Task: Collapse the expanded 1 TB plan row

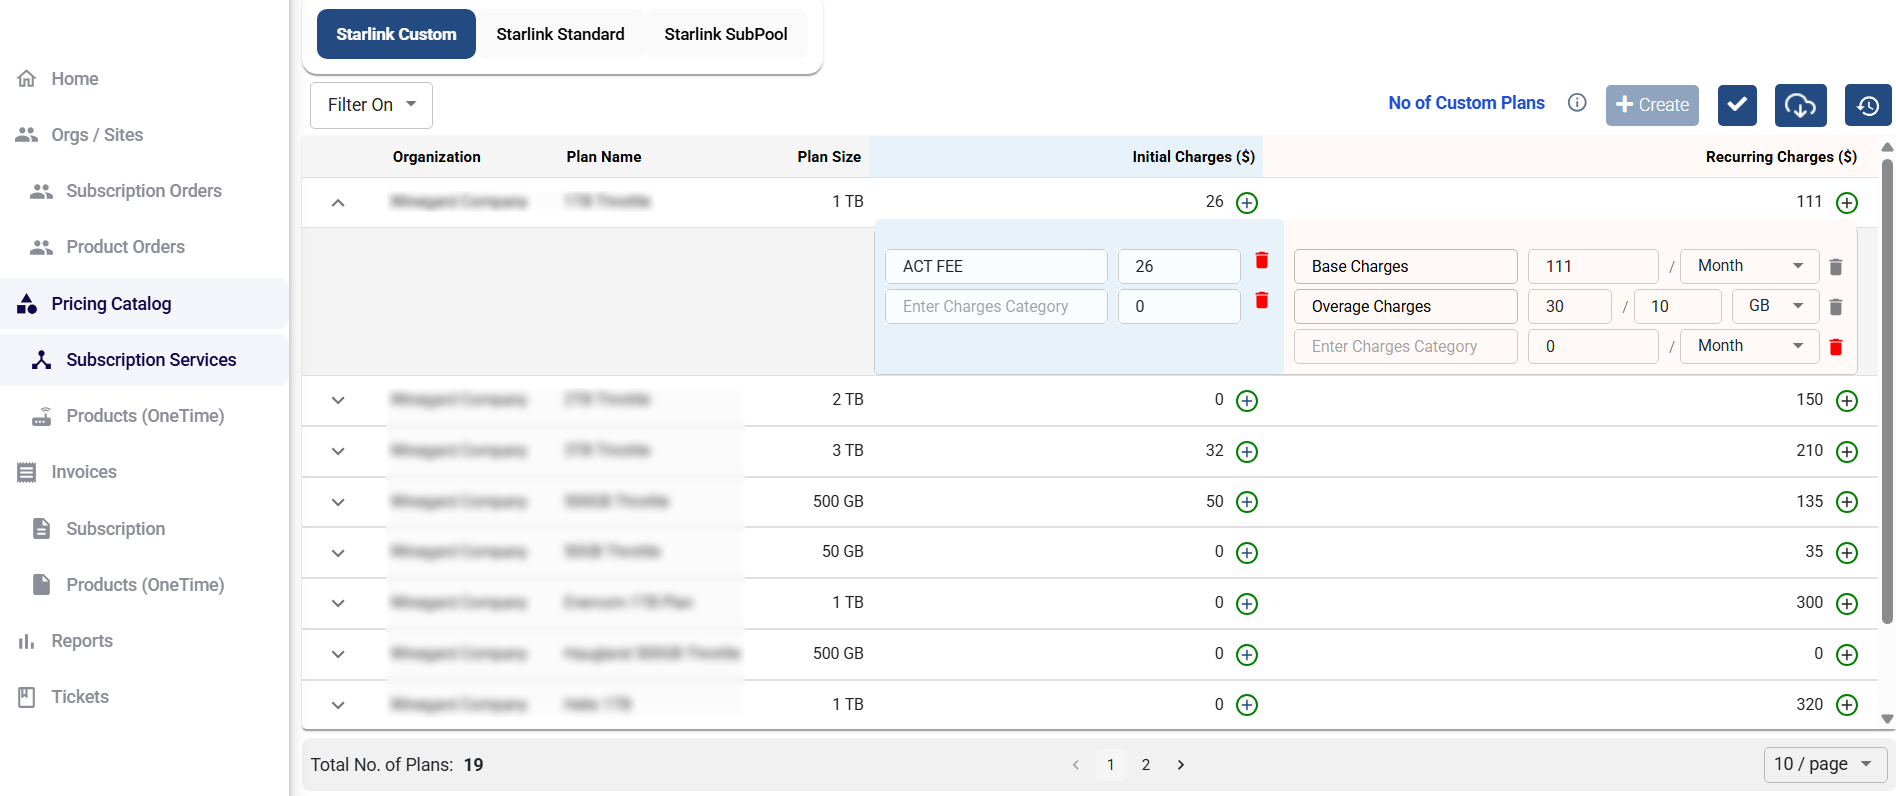Action: point(338,203)
